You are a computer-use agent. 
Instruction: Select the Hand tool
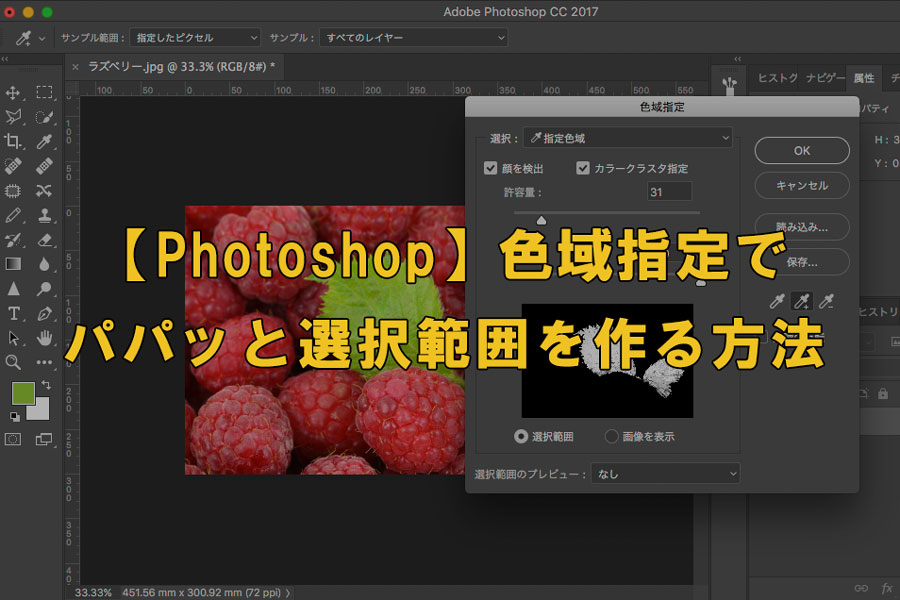[44, 337]
